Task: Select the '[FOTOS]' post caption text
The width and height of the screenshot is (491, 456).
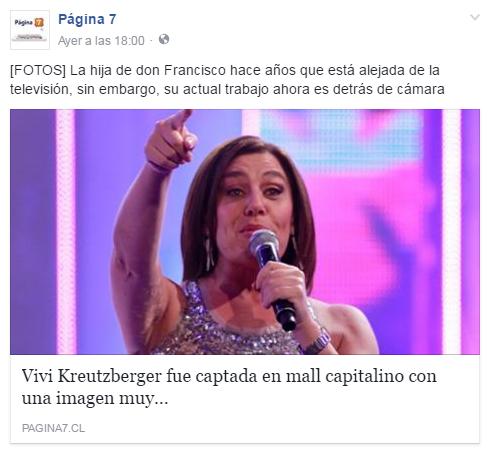Action: 38,70
